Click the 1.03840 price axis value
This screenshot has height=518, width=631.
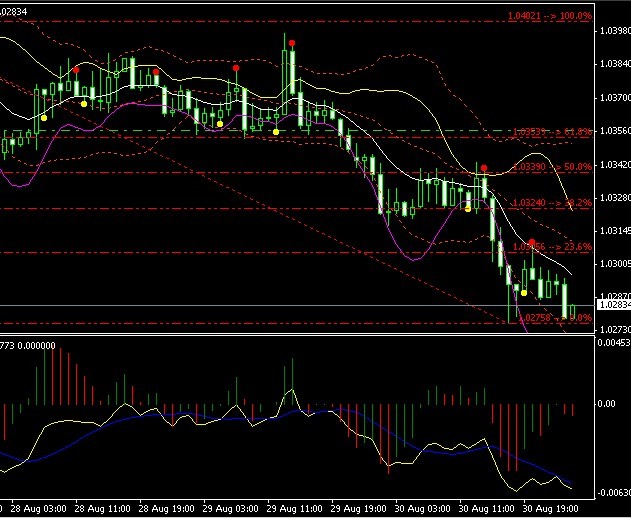coord(615,64)
